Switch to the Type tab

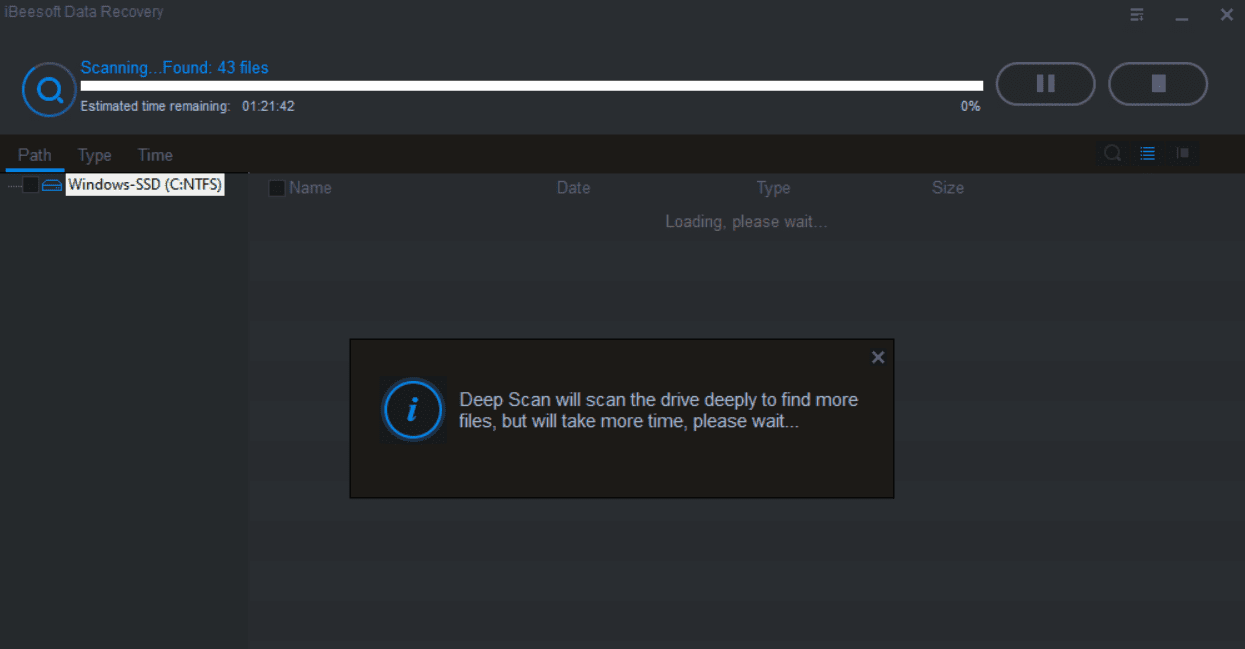(95, 155)
